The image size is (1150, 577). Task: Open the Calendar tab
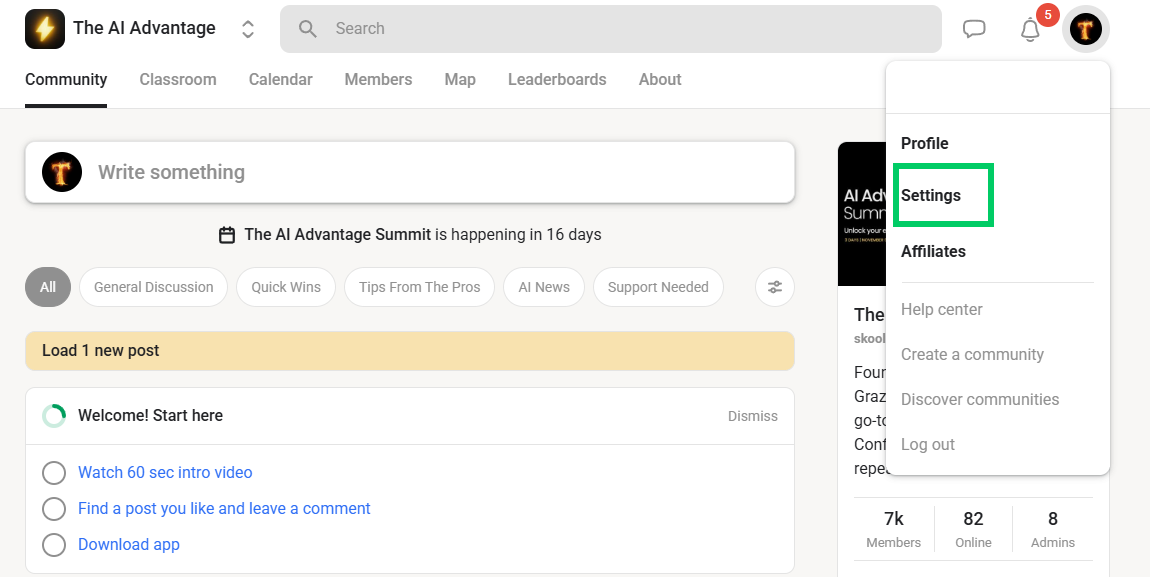[280, 79]
